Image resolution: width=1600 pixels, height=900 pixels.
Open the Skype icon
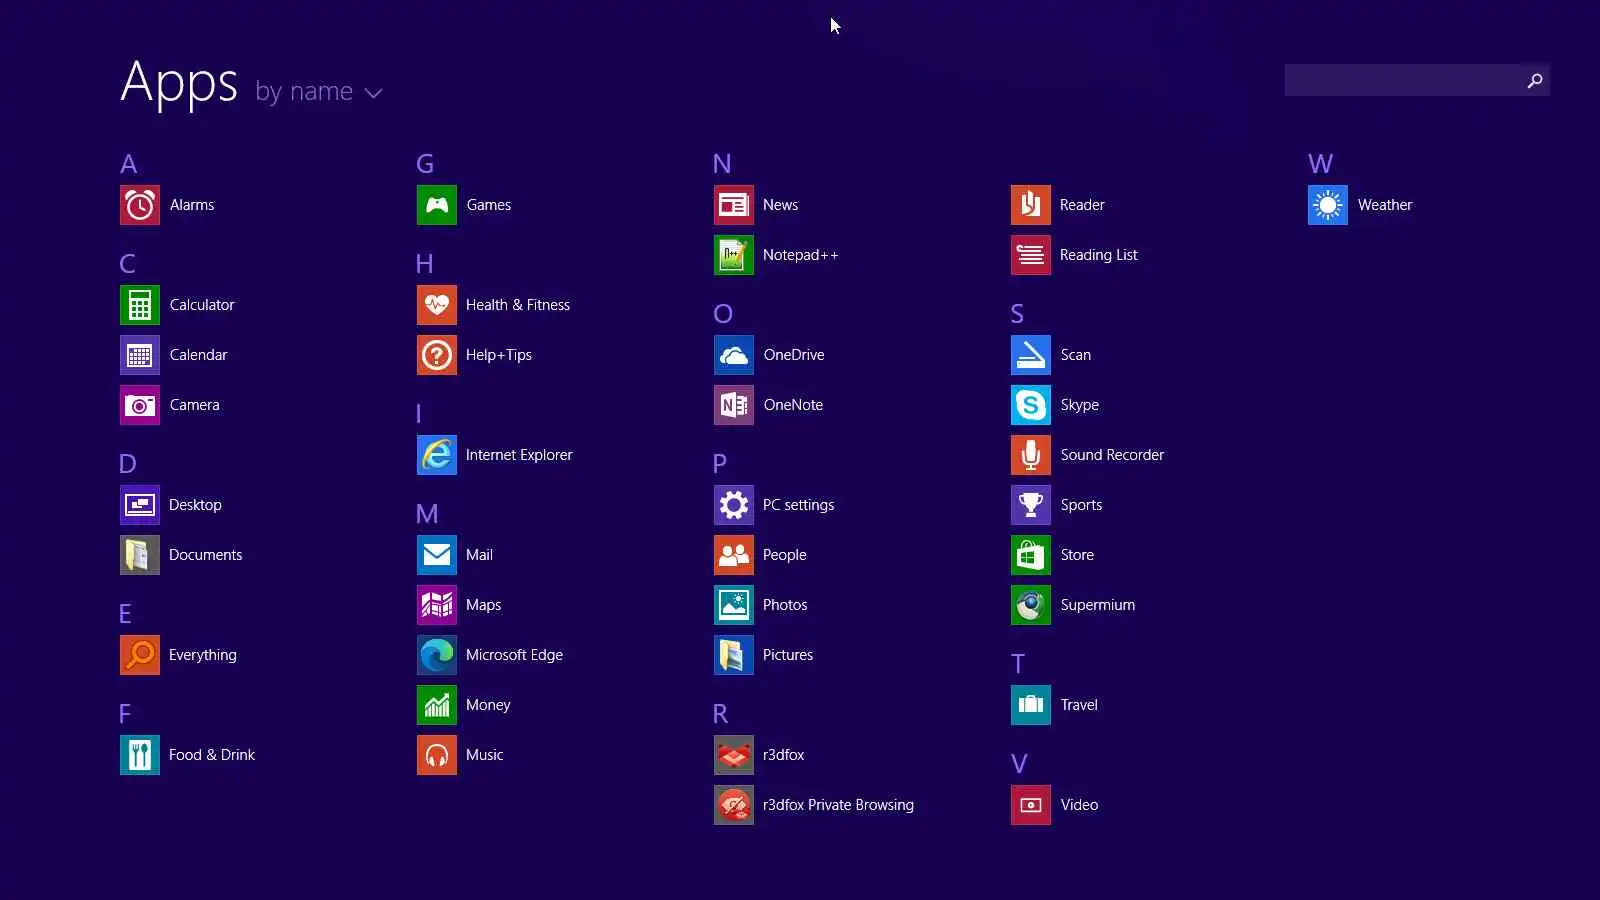tap(1031, 405)
